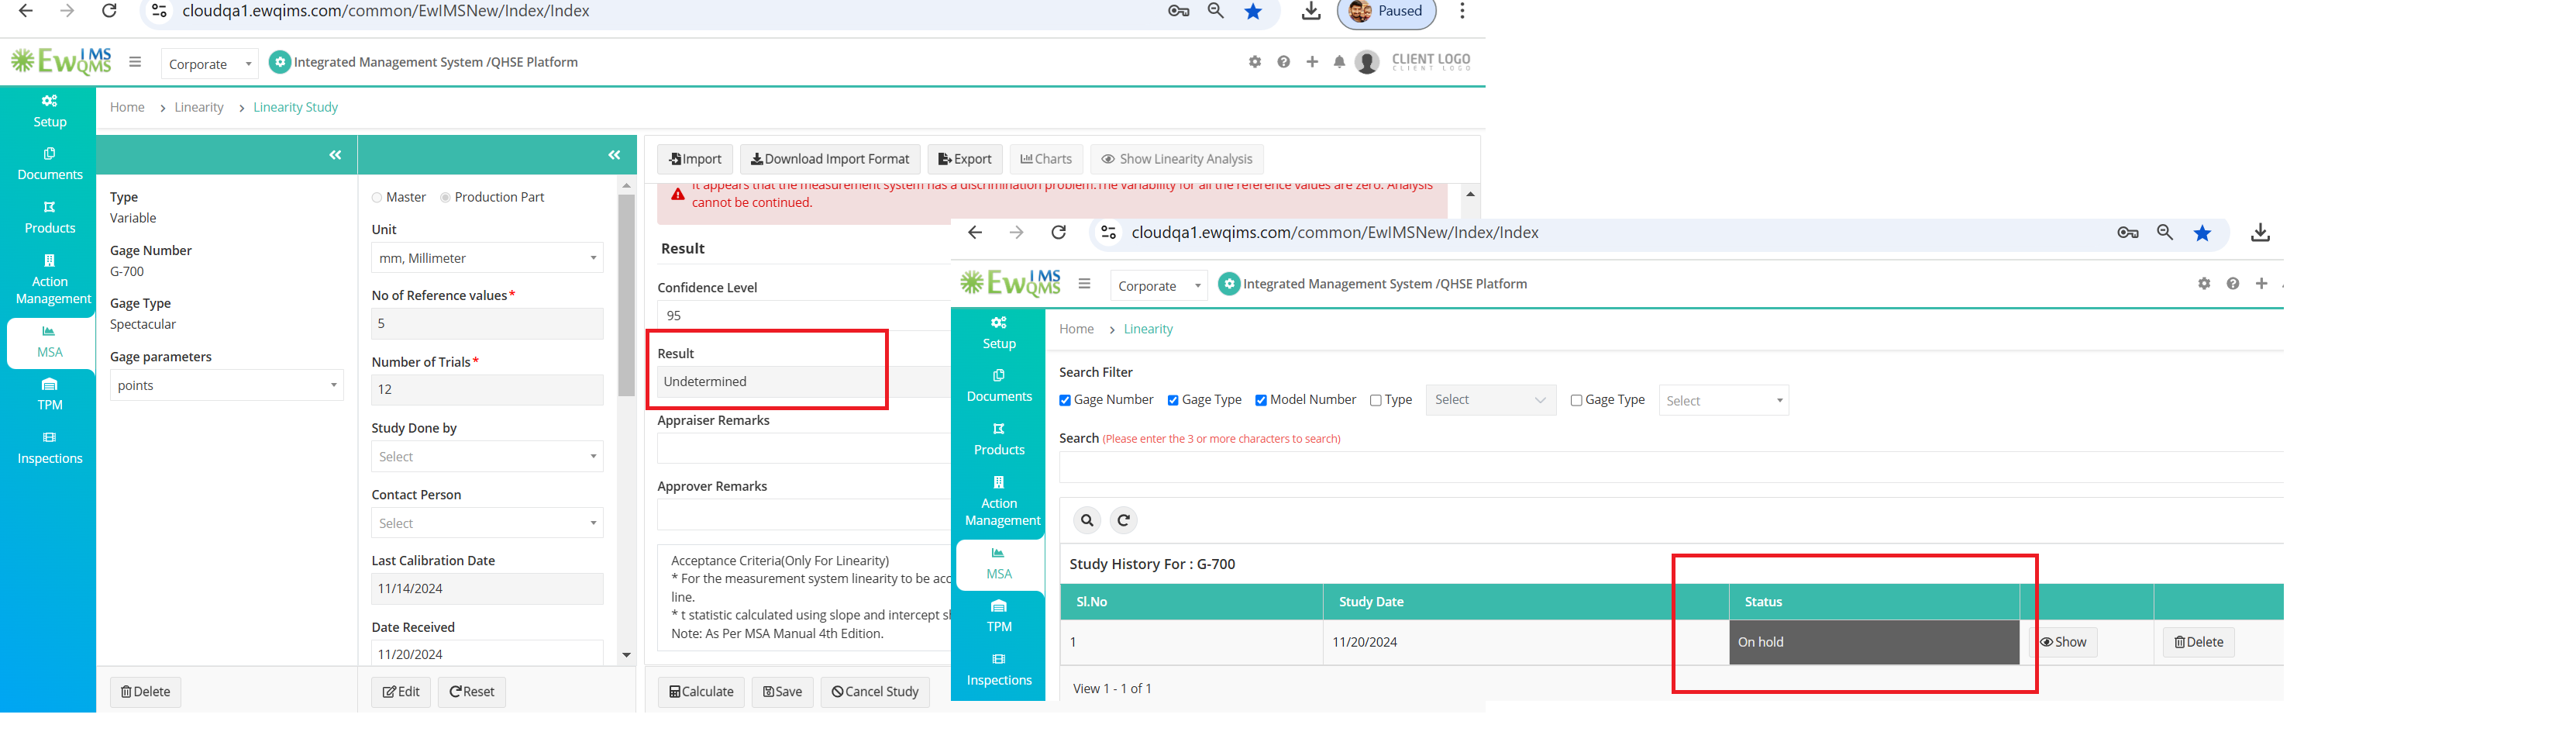Viewport: 2576px width, 742px height.
Task: Toggle hamburger menu in the right window header
Action: (x=1084, y=284)
